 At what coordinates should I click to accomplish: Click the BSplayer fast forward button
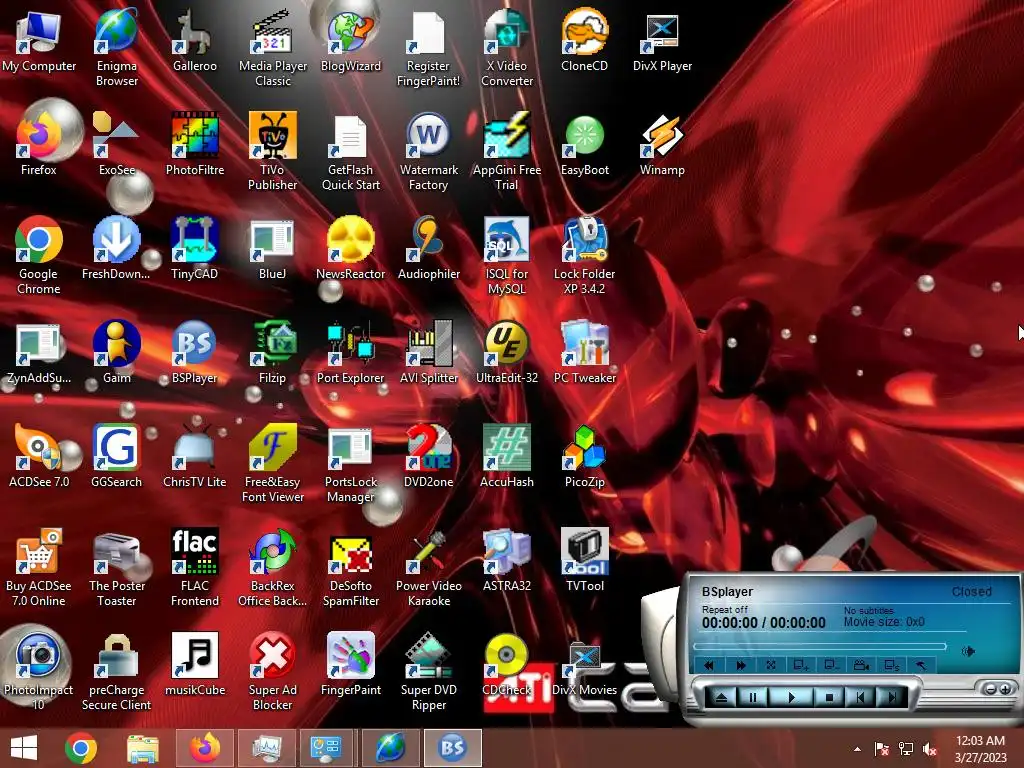pyautogui.click(x=741, y=665)
